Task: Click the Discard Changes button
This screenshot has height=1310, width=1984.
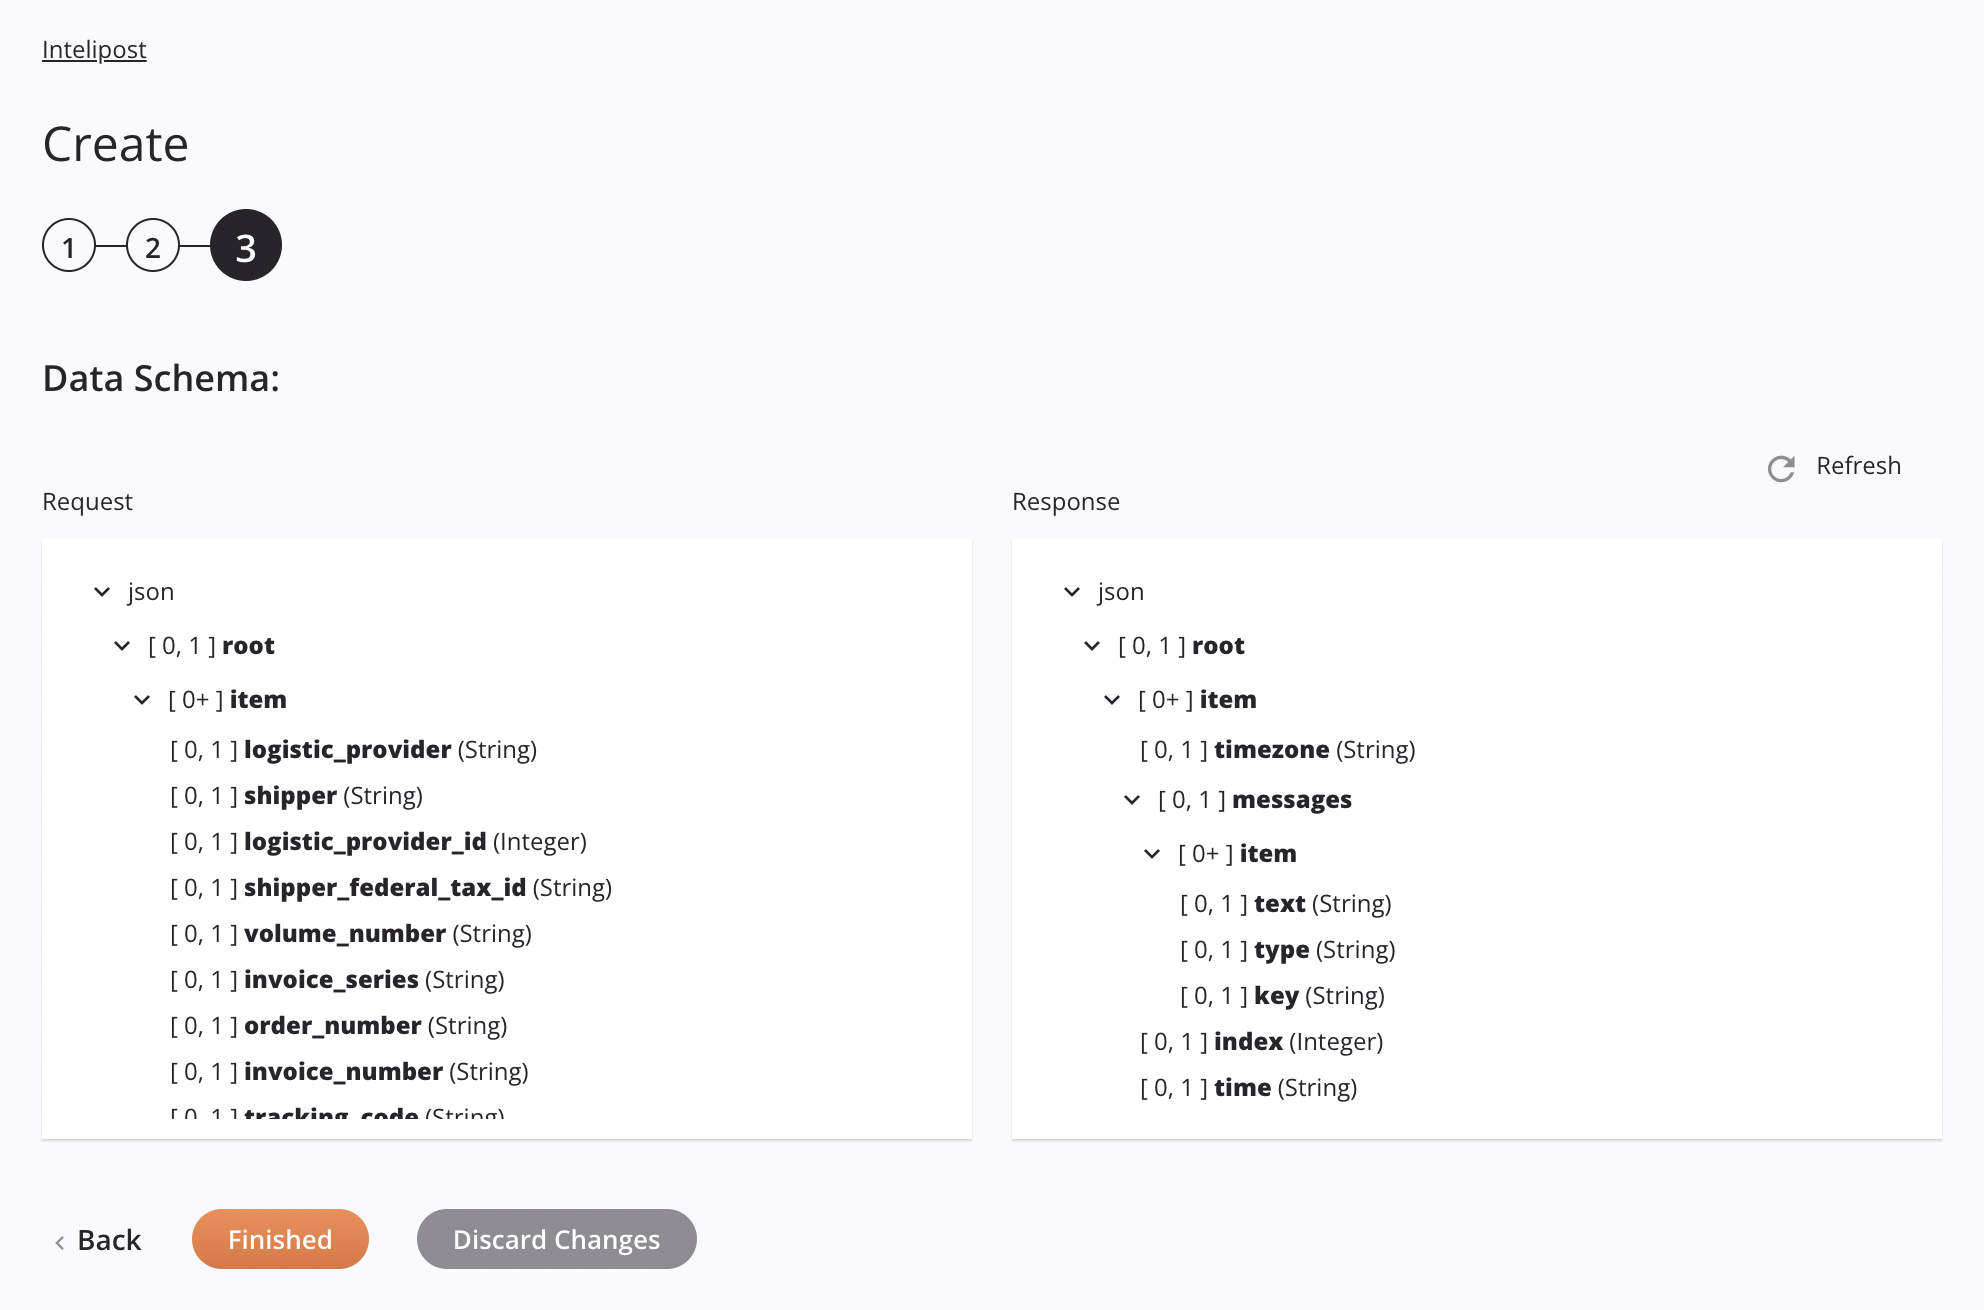Action: click(x=556, y=1238)
